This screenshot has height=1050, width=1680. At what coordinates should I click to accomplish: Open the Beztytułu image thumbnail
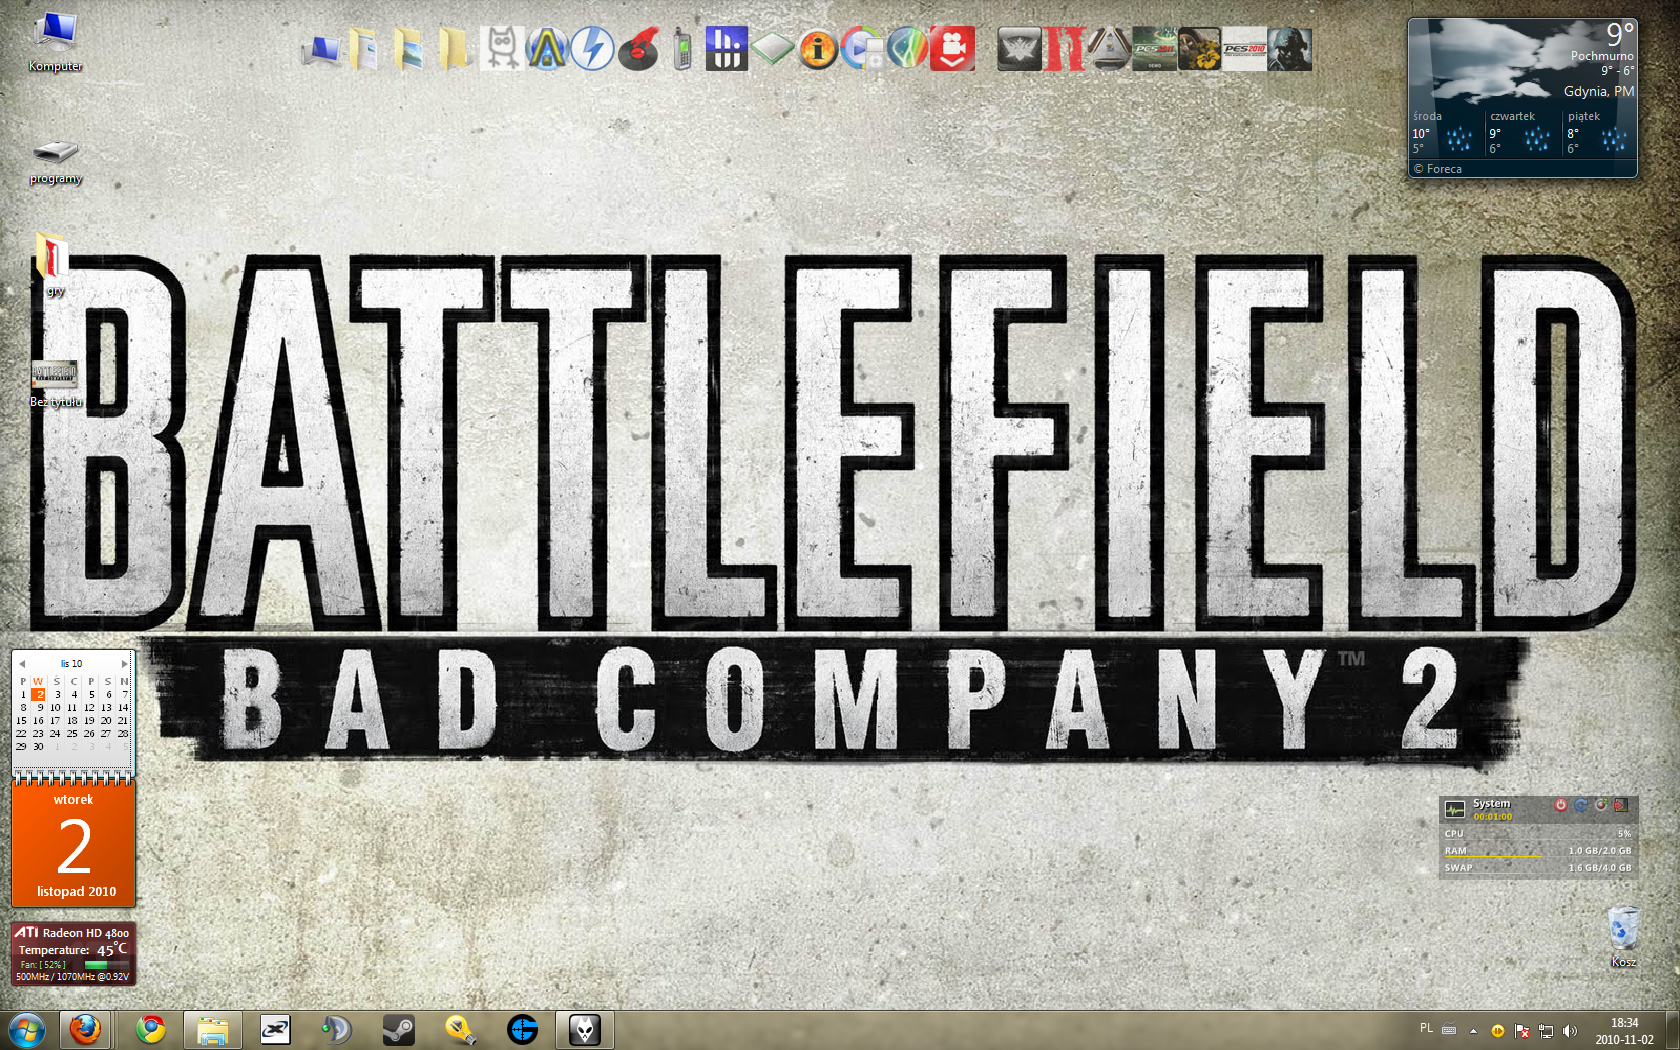(x=55, y=384)
